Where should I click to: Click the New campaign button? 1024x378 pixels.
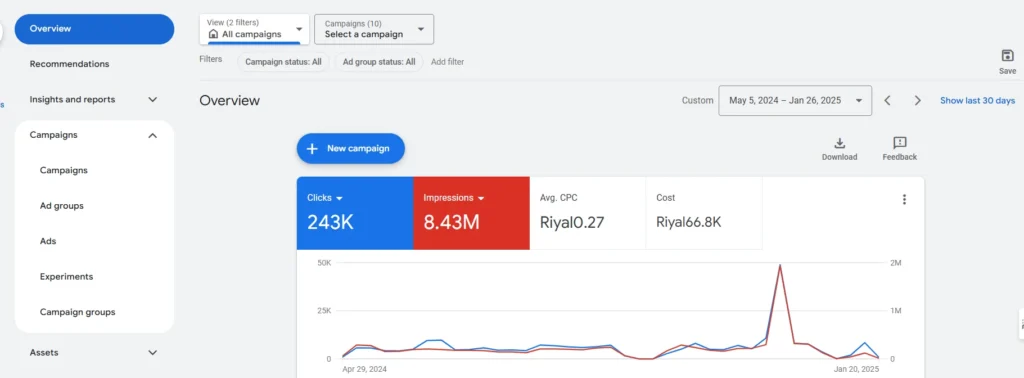pos(351,148)
